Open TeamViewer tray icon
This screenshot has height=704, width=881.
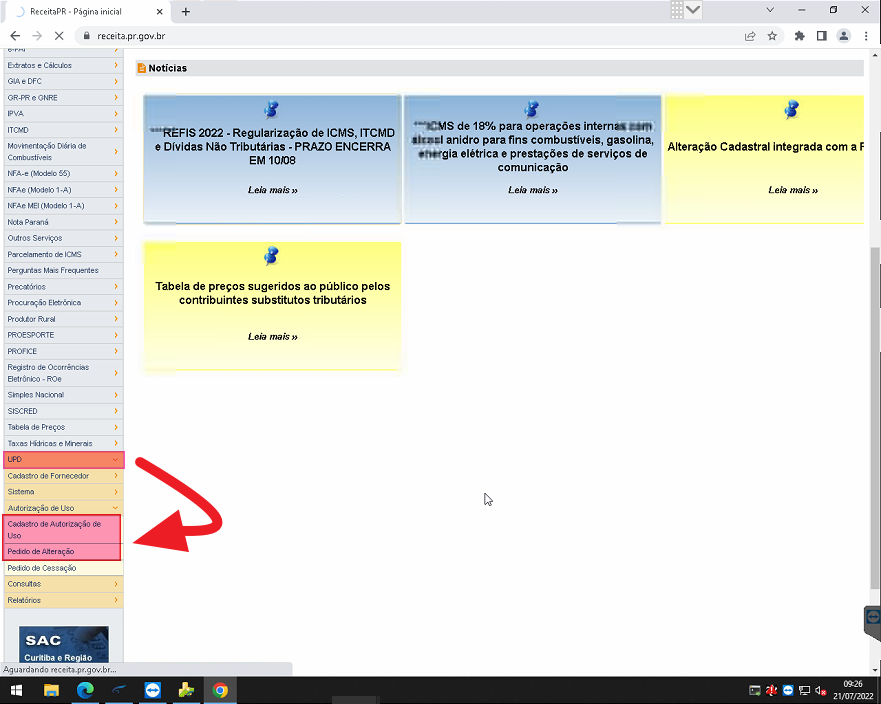point(788,691)
